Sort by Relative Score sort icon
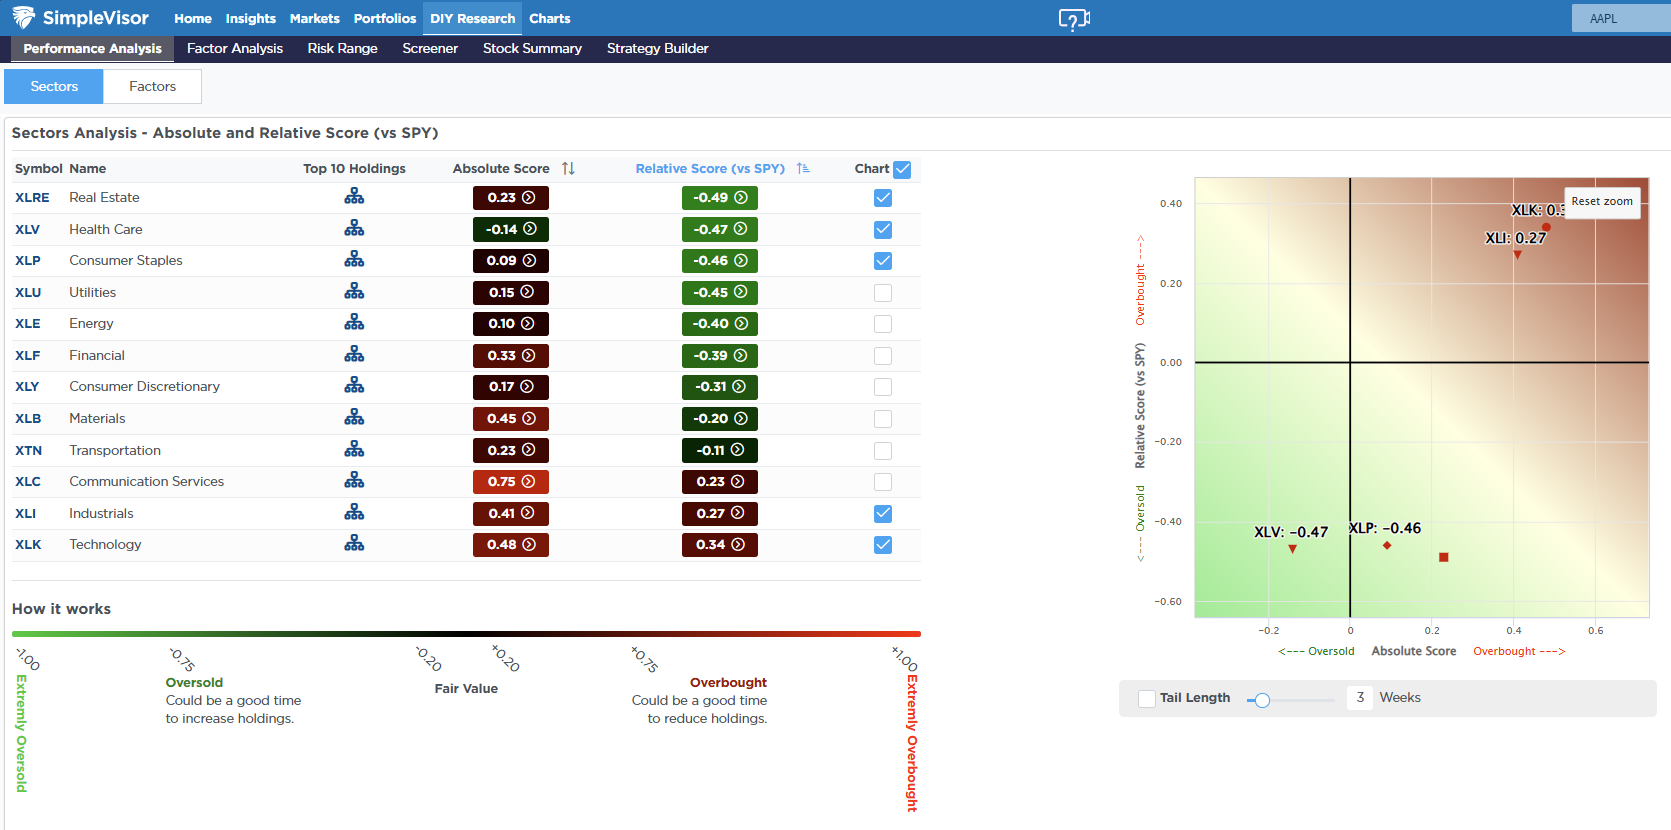The width and height of the screenshot is (1671, 830). click(803, 168)
